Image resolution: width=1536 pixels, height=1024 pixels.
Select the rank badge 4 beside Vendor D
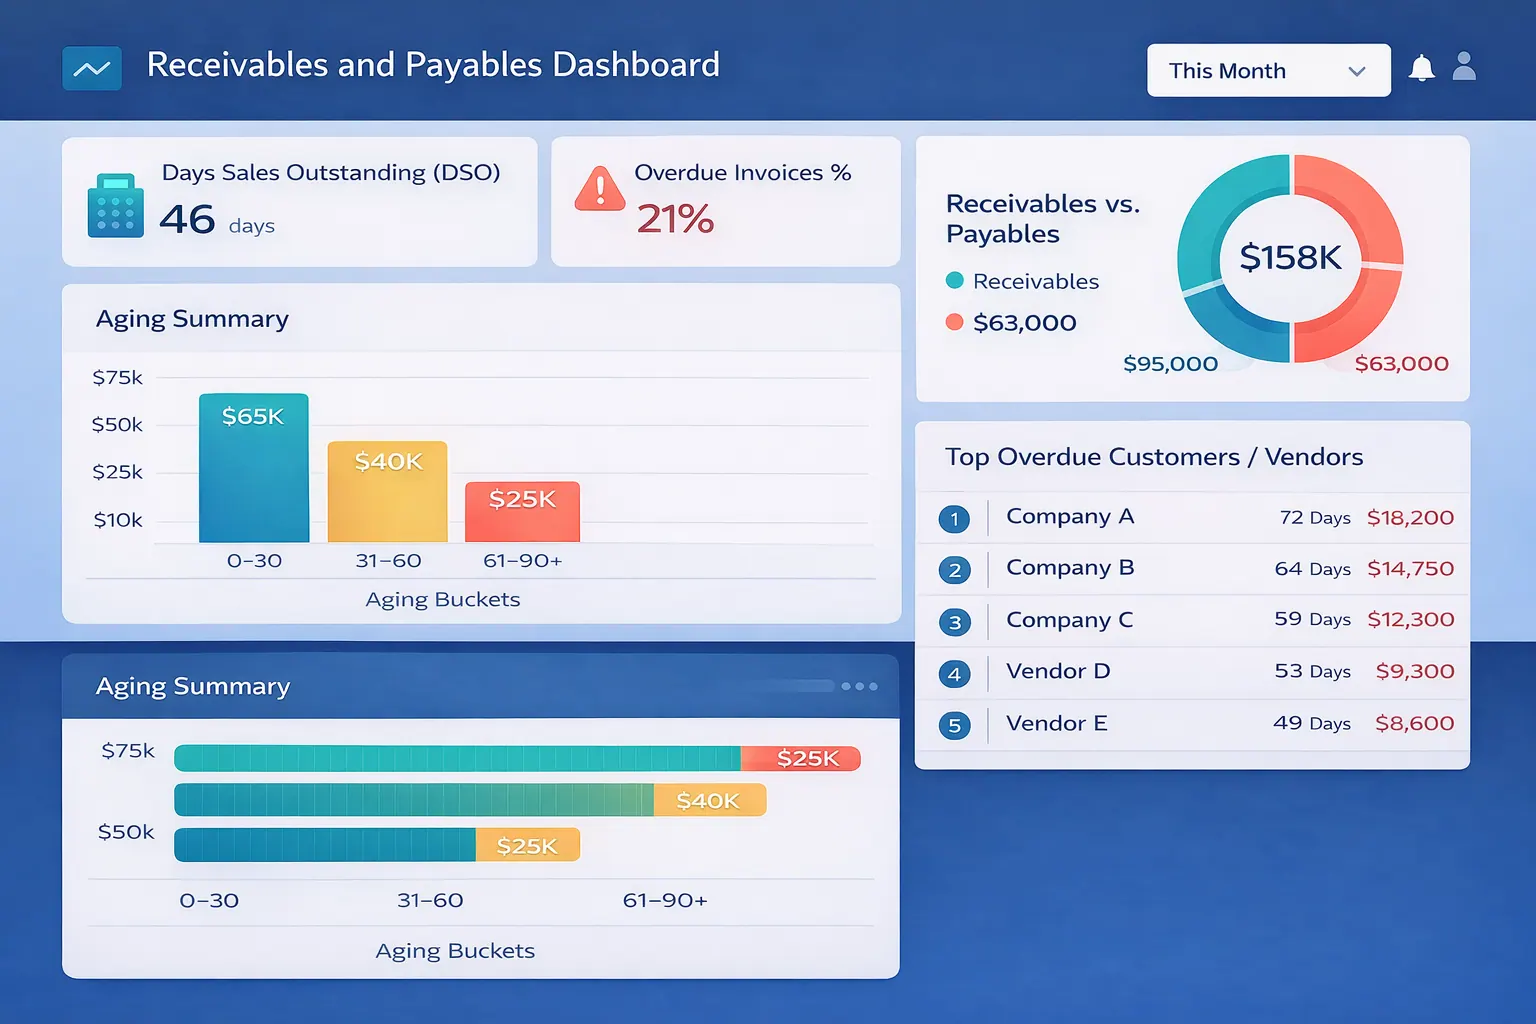click(x=955, y=673)
